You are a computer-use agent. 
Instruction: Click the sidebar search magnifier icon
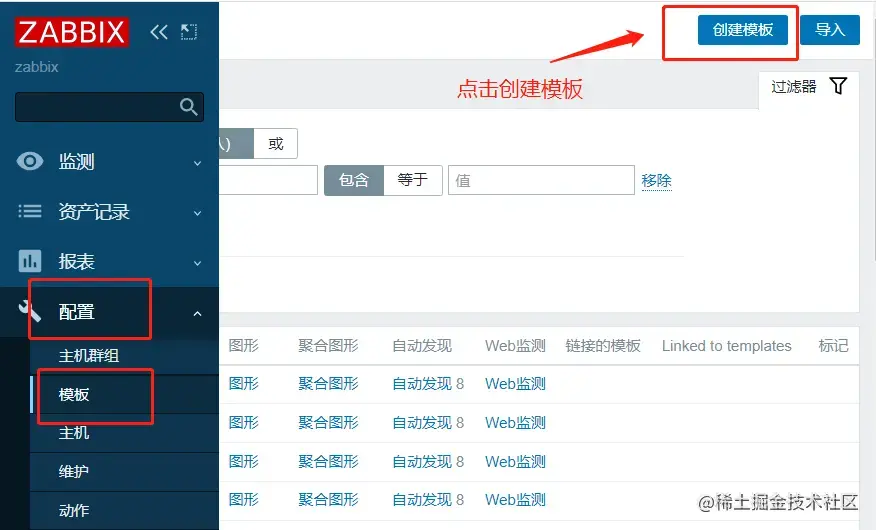click(x=189, y=107)
